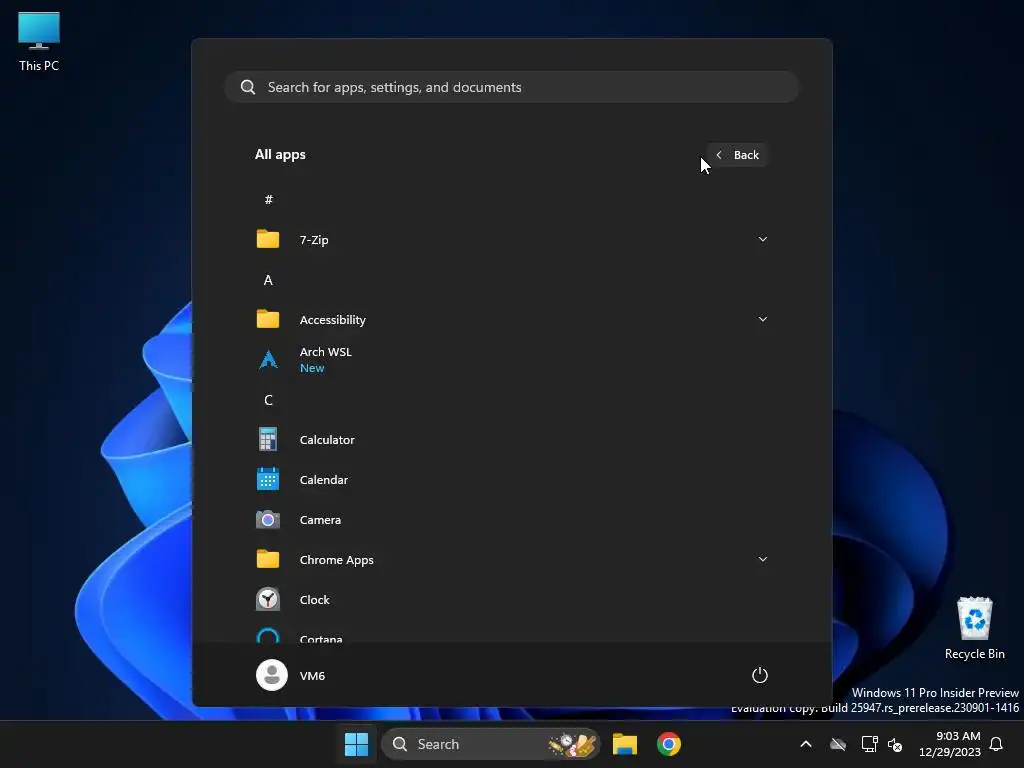Viewport: 1024px width, 768px height.
Task: Click the muted volume tray icon
Action: (895, 744)
